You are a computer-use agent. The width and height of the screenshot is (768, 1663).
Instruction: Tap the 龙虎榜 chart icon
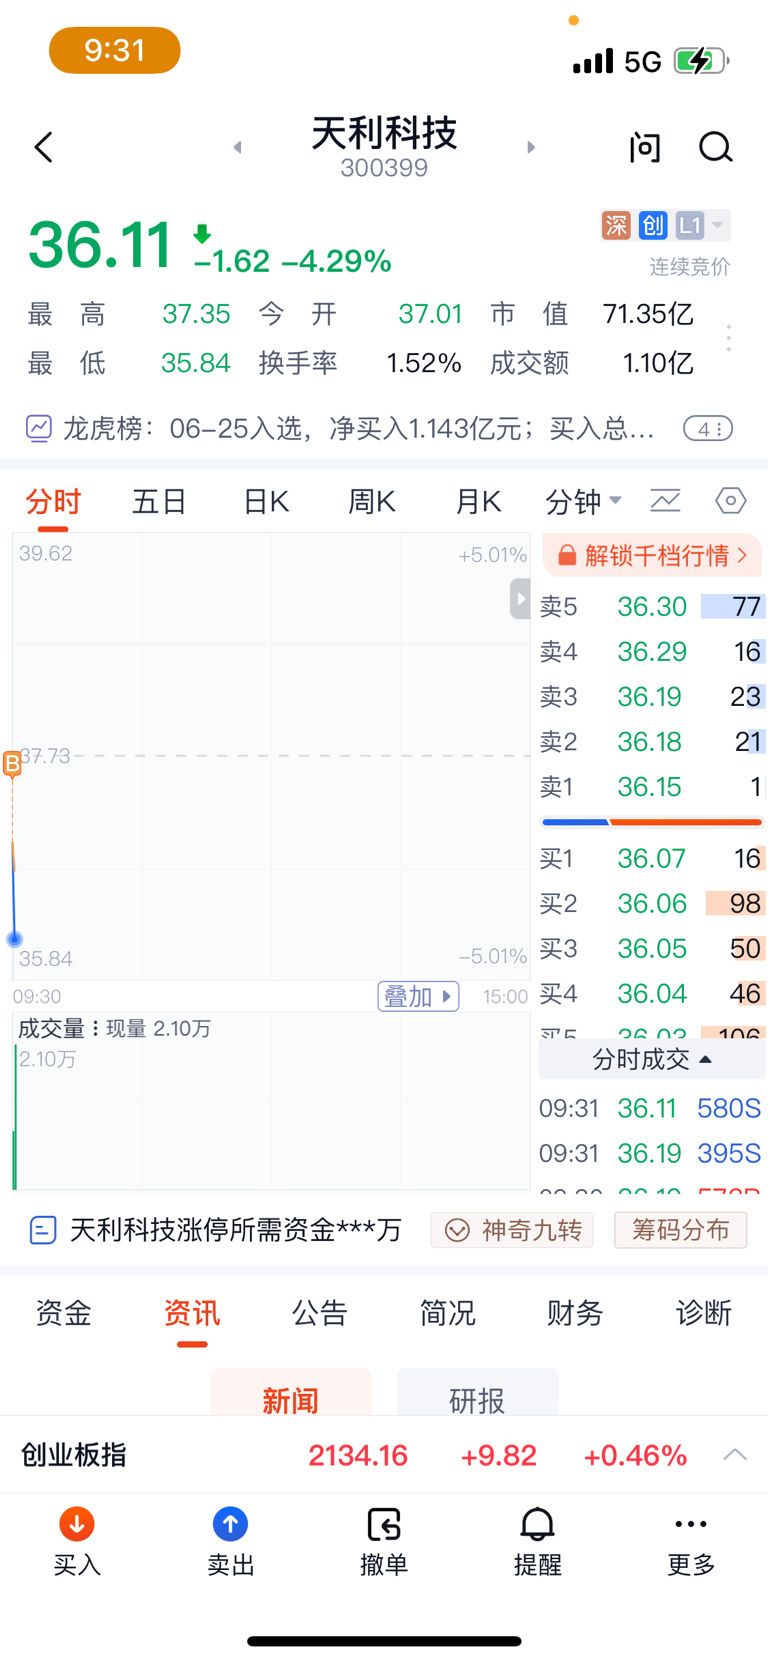click(38, 429)
